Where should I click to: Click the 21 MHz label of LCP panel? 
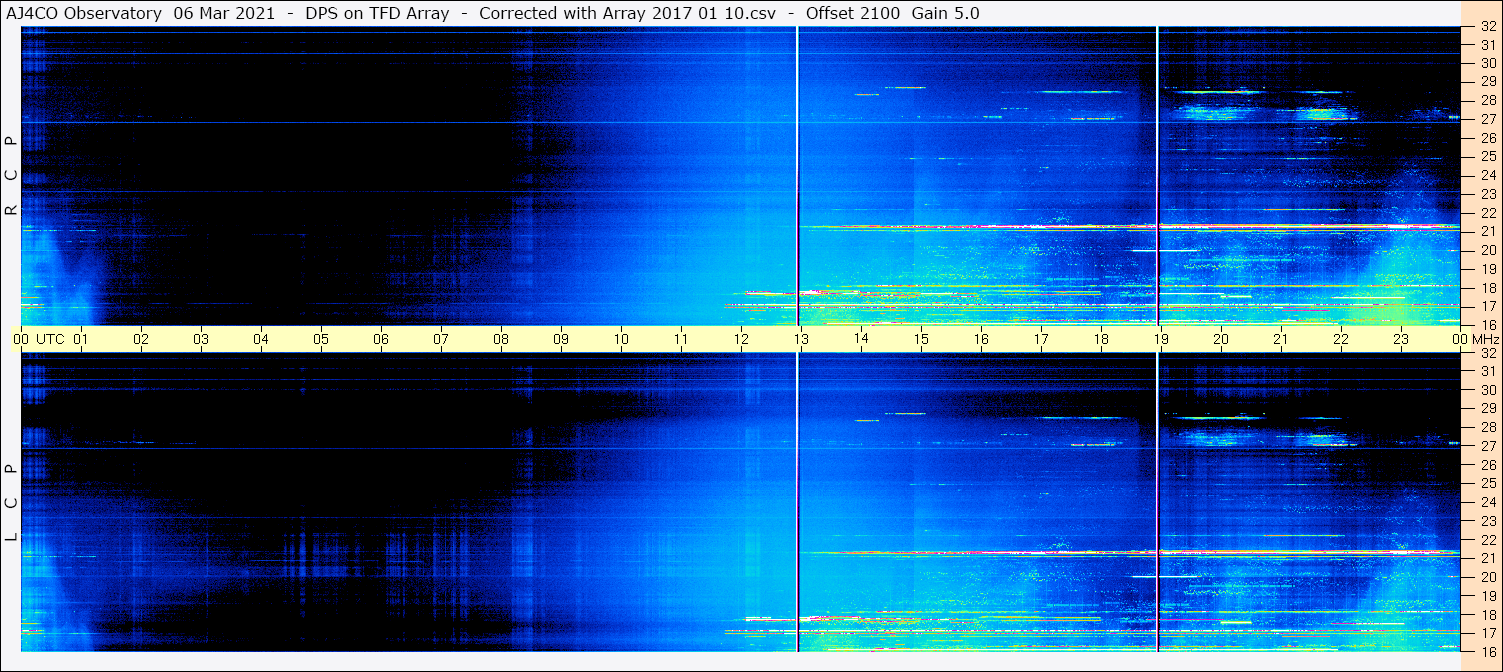1488,558
